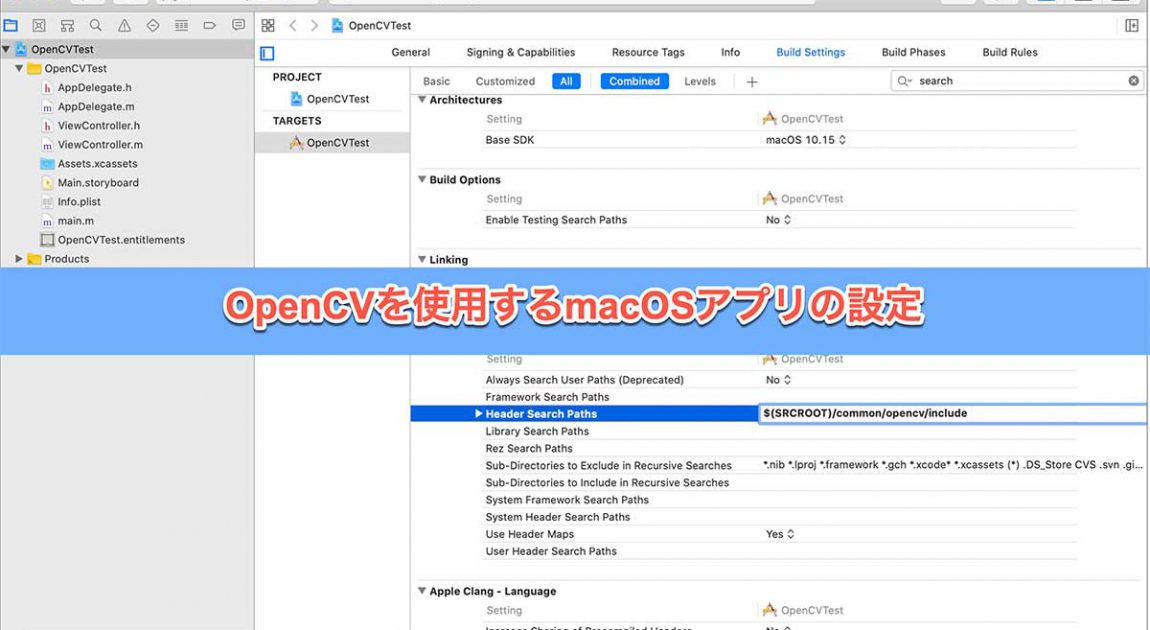Select the Customized filter
This screenshot has height=630, width=1150.
coord(505,81)
